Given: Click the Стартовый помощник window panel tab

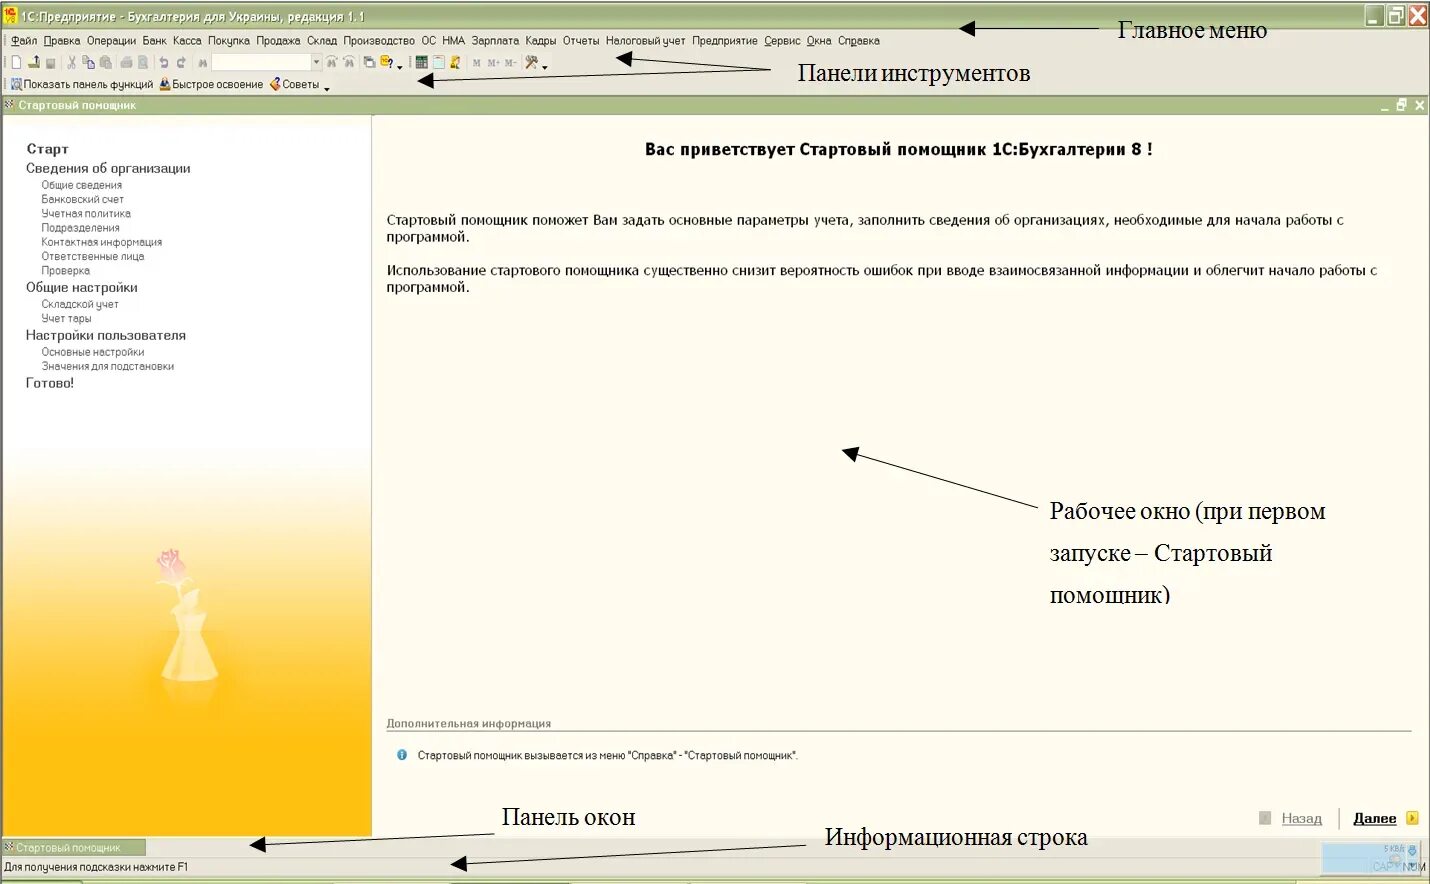Looking at the screenshot, I should click(73, 847).
